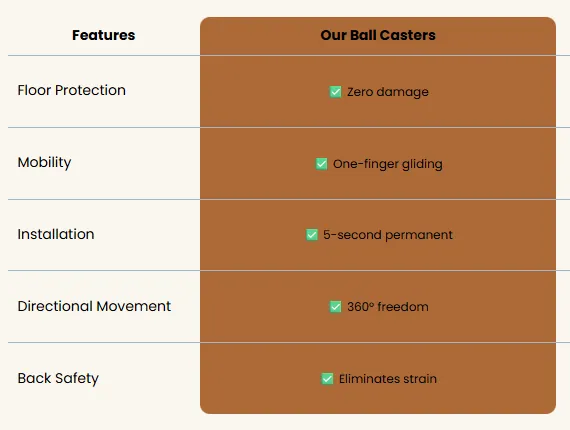Click the word Movement in the feature list

(x=134, y=306)
